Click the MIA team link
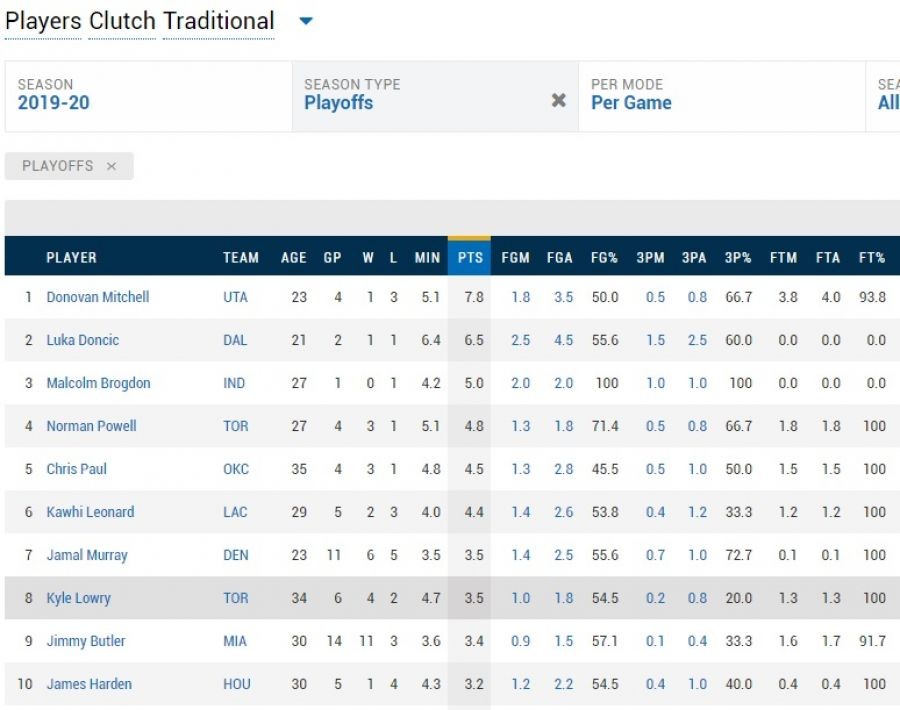 235,641
